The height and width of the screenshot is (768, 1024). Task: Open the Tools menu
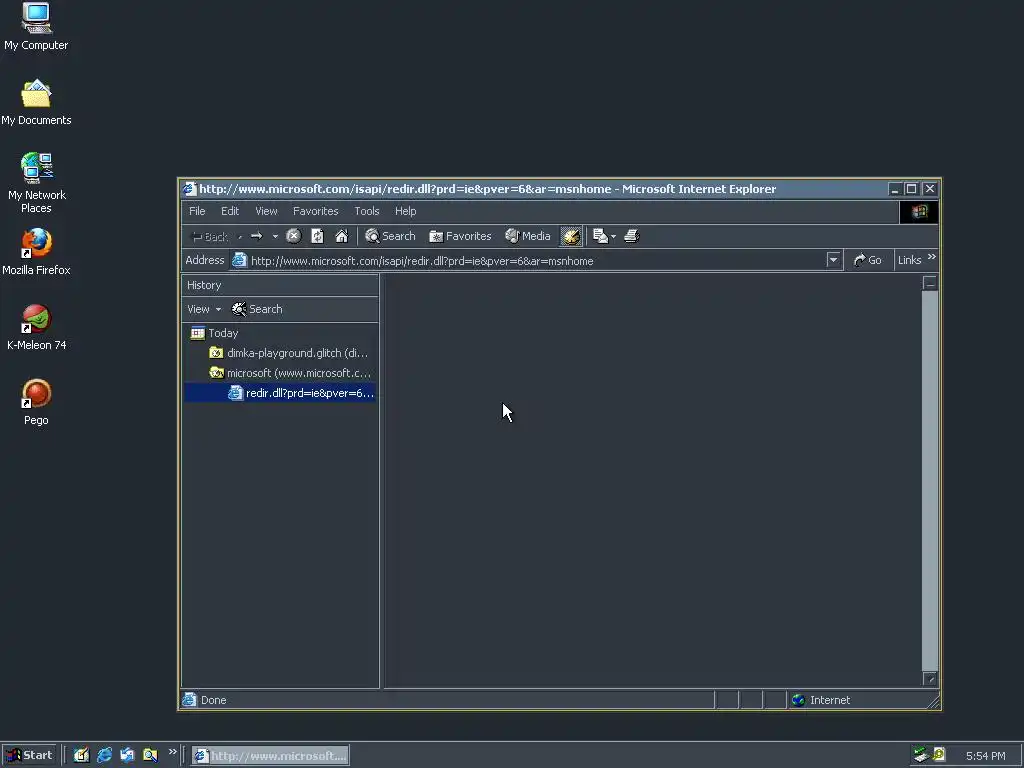(x=367, y=211)
